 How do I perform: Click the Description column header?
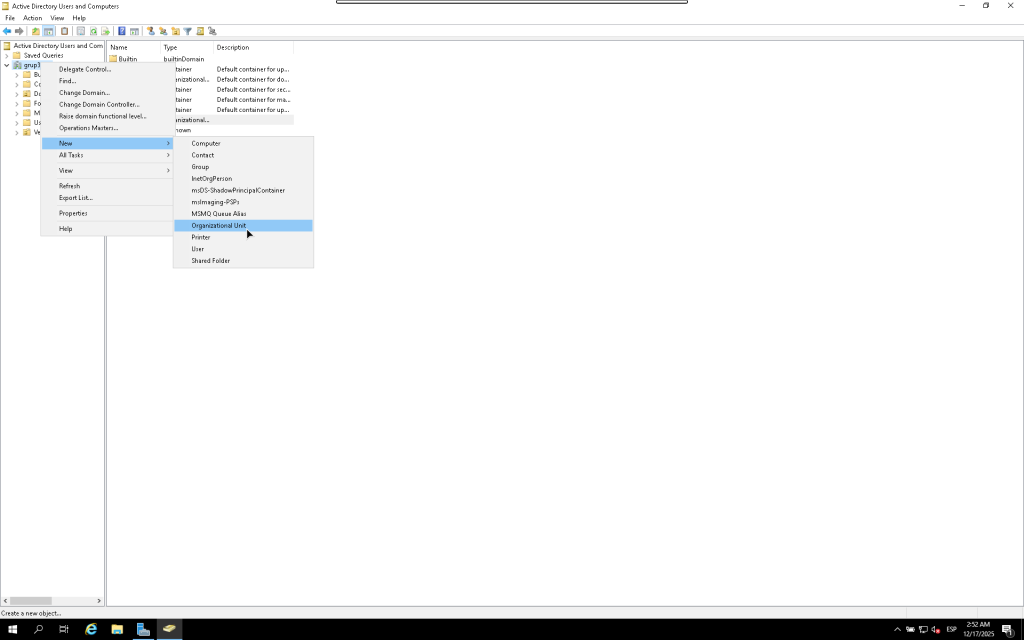pyautogui.click(x=233, y=47)
